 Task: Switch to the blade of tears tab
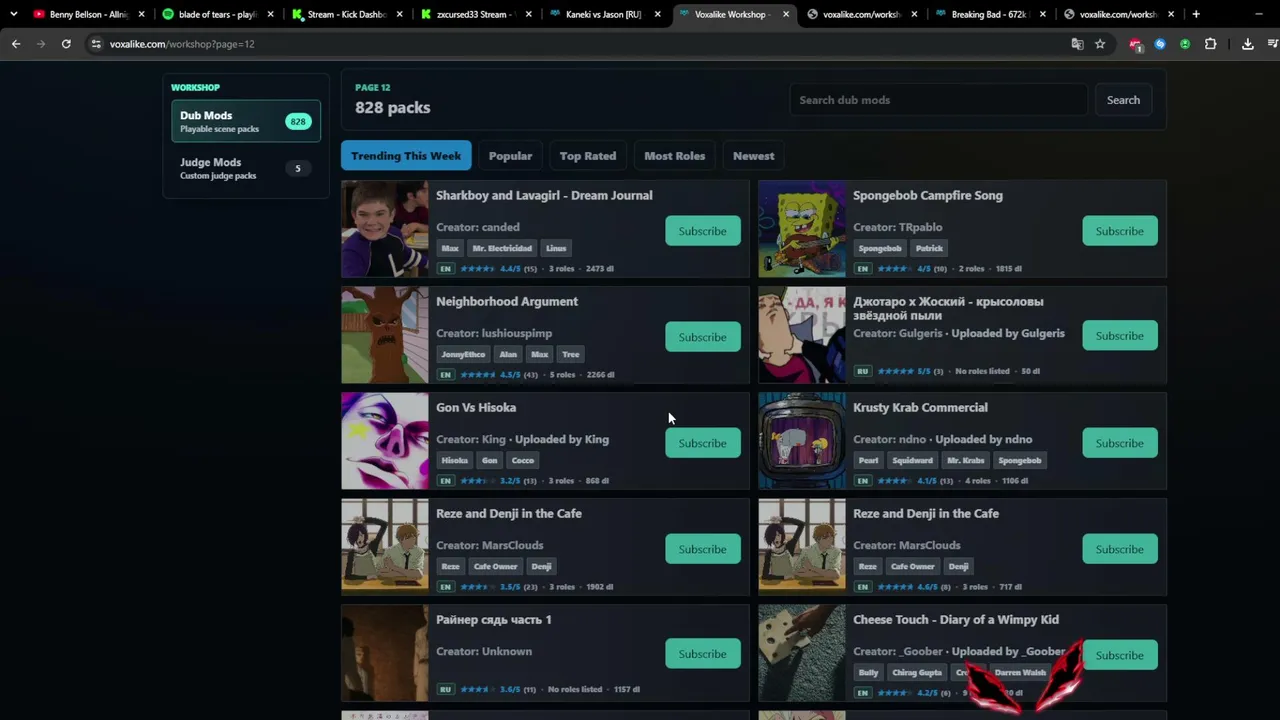pyautogui.click(x=217, y=14)
